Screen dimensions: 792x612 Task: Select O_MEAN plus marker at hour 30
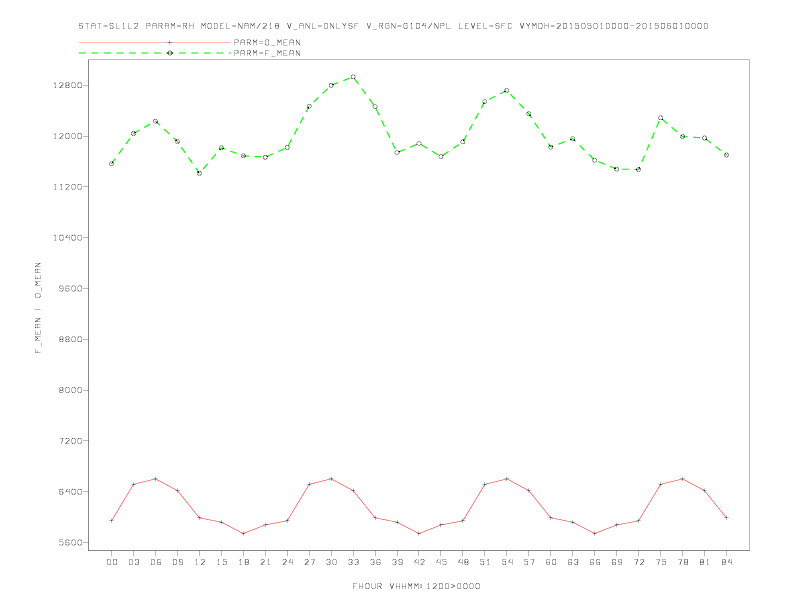click(331, 479)
